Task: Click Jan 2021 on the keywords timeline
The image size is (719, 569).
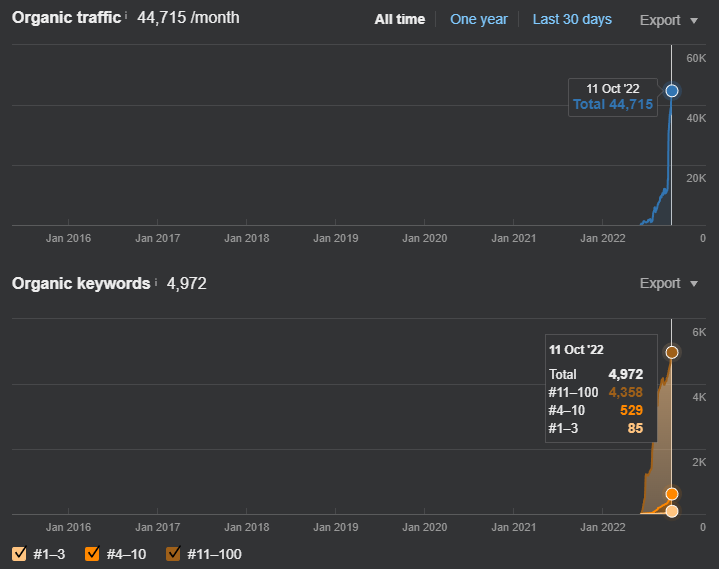Action: point(514,527)
